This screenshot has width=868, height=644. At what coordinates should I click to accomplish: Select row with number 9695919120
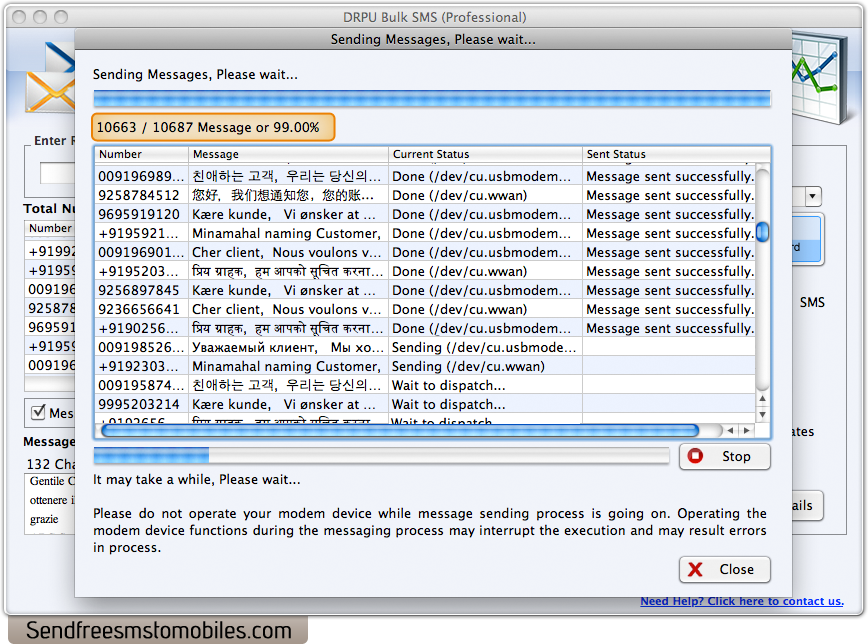tap(425, 214)
